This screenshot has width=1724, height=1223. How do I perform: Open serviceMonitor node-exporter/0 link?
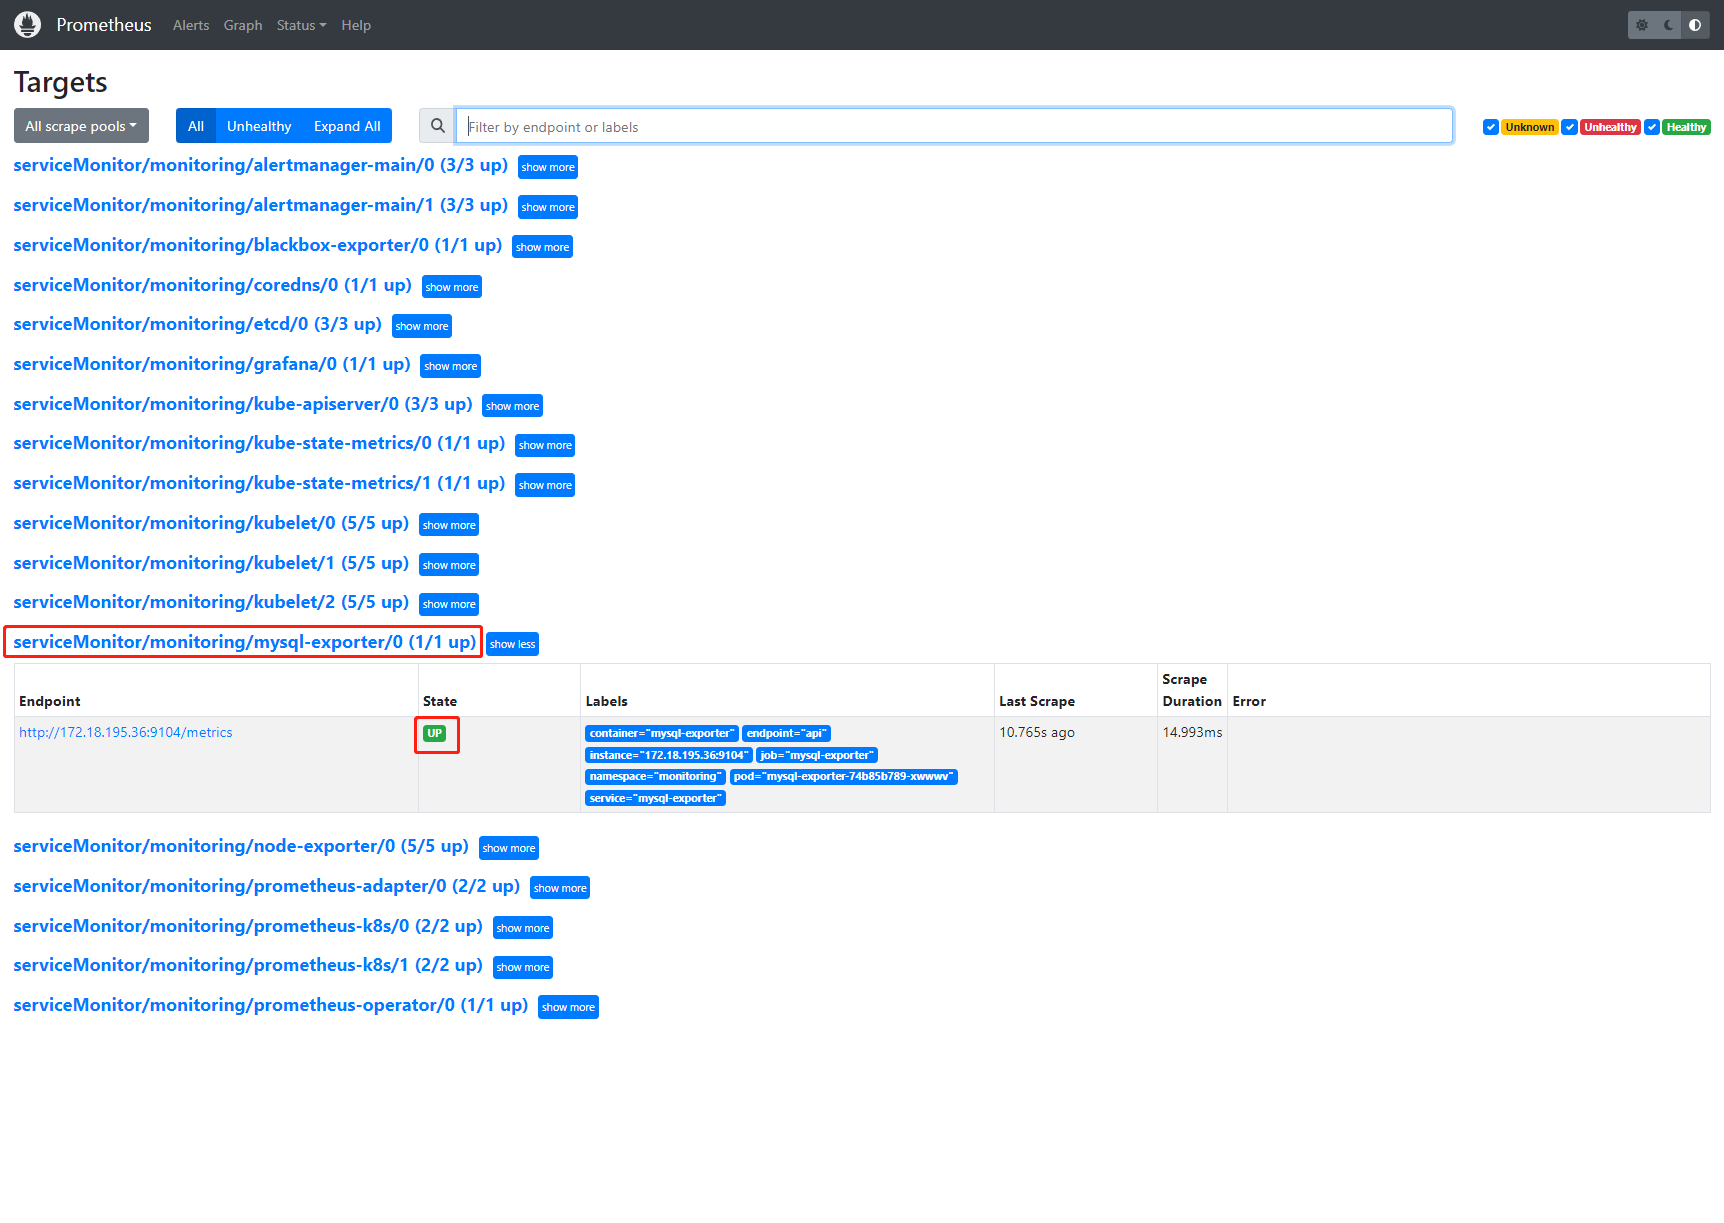(241, 846)
